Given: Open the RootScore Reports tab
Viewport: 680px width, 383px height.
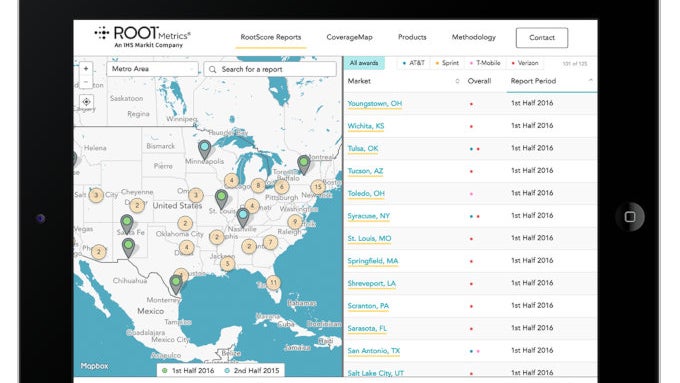Looking at the screenshot, I should click(x=271, y=37).
